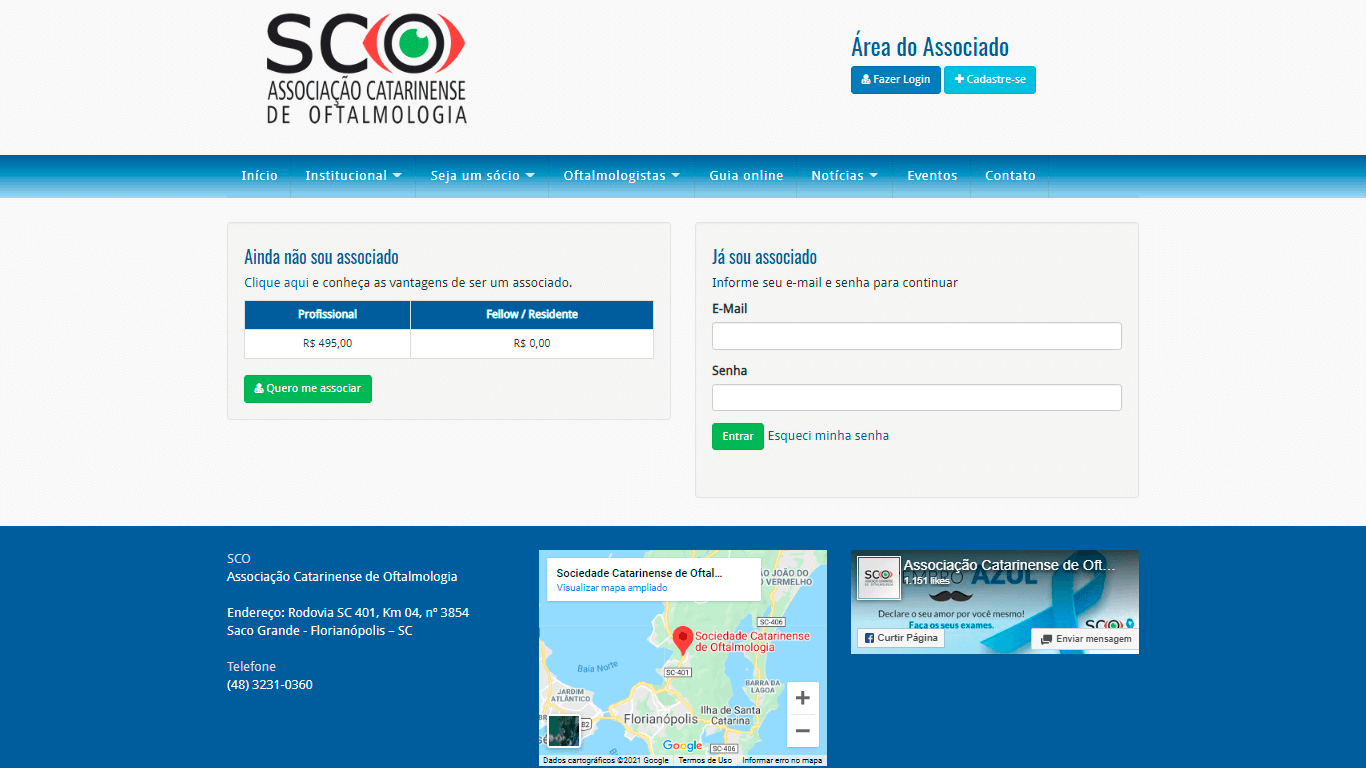Click the Facebook page profile picture
This screenshot has width=1366, height=768.
[x=879, y=578]
